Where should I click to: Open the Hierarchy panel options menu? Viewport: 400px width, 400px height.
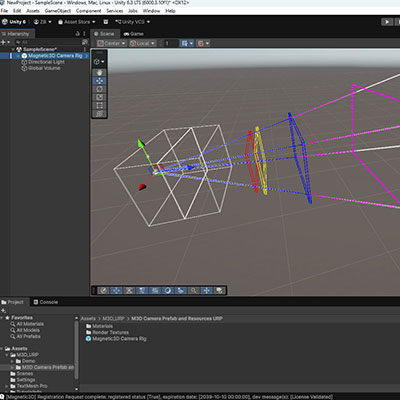pos(84,34)
